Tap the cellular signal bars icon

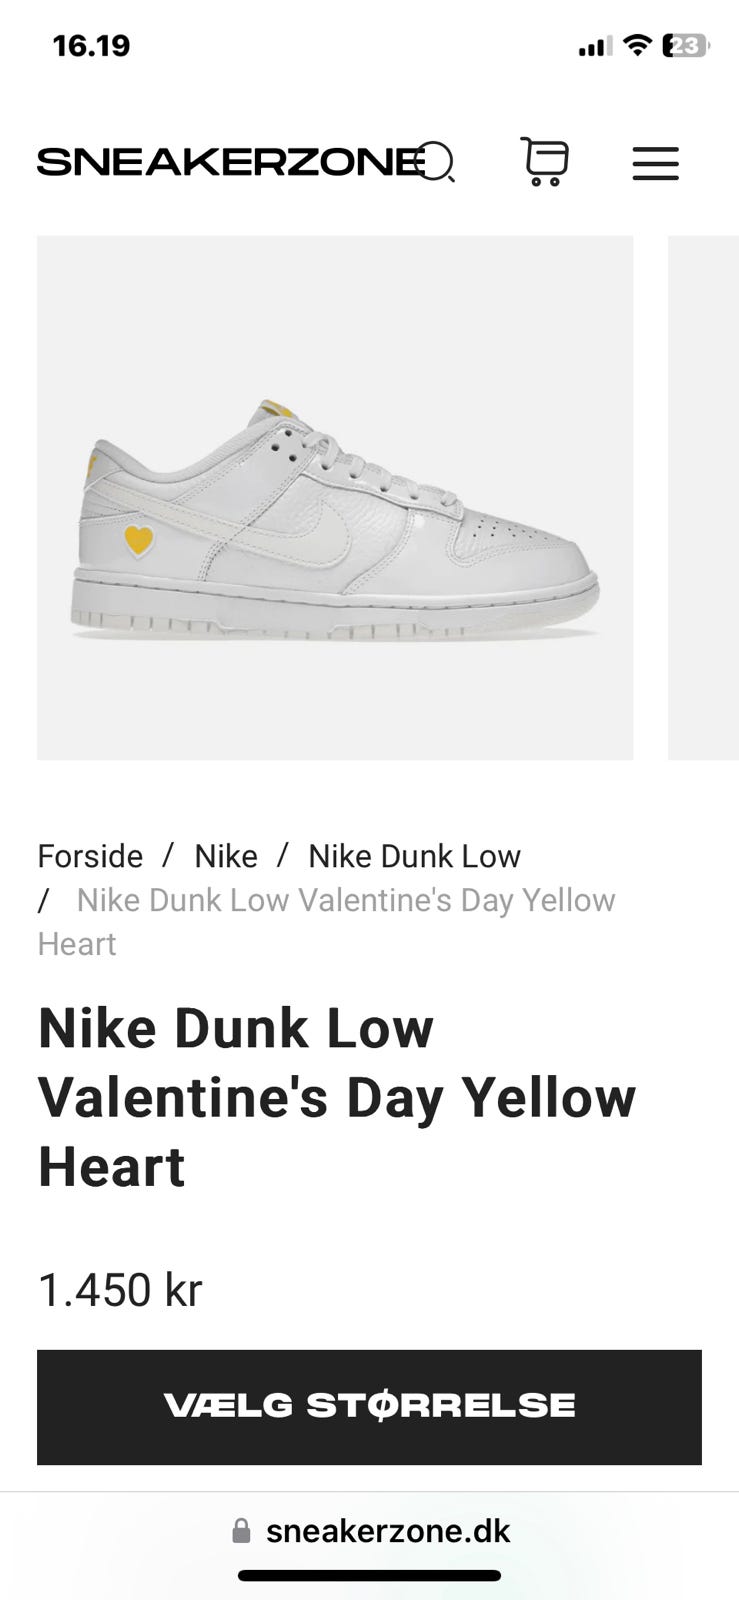click(595, 46)
